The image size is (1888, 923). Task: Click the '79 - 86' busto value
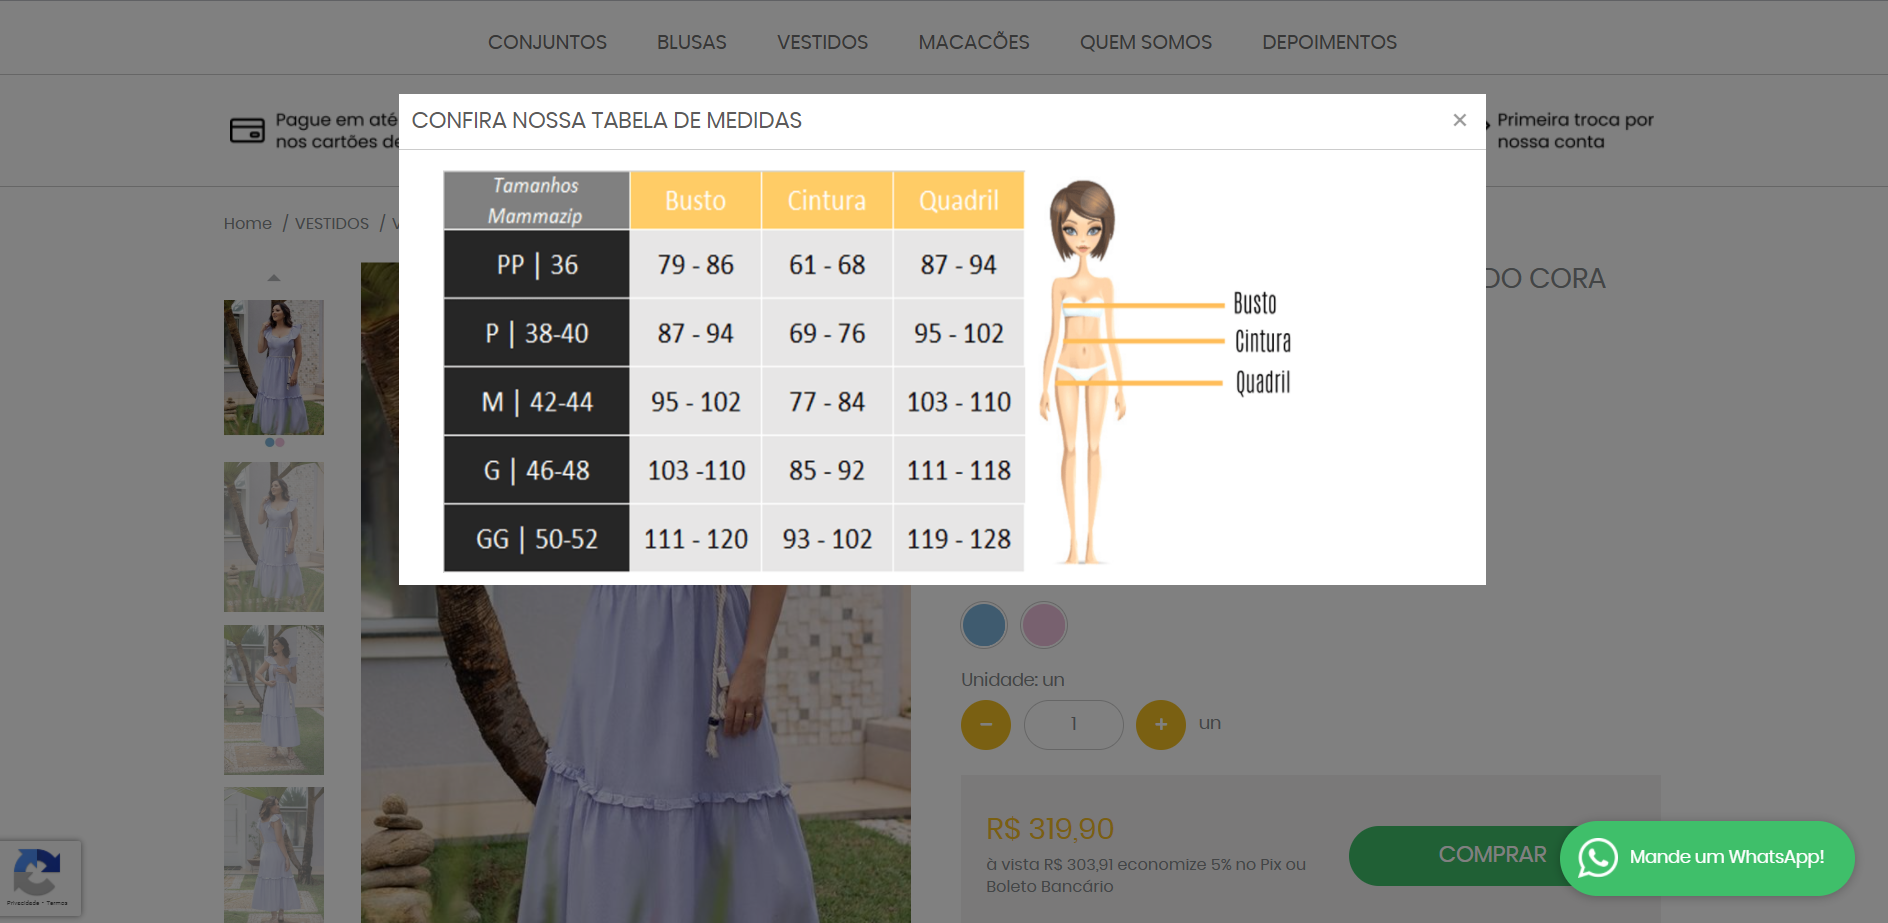pyautogui.click(x=696, y=264)
